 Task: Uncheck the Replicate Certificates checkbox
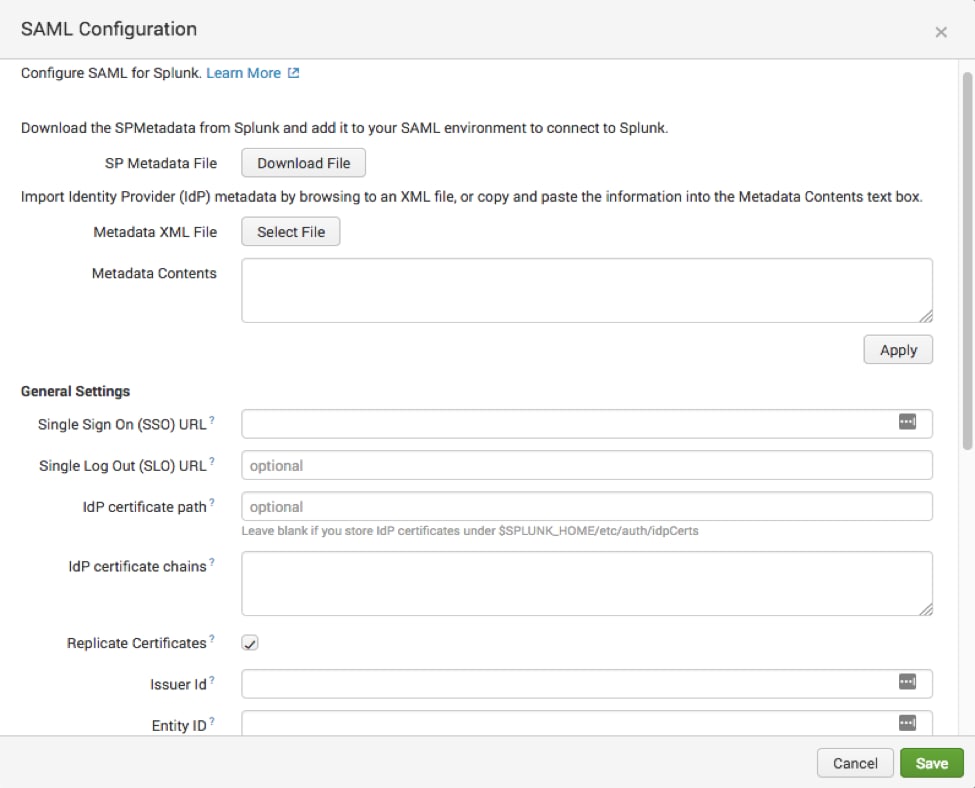coord(250,643)
